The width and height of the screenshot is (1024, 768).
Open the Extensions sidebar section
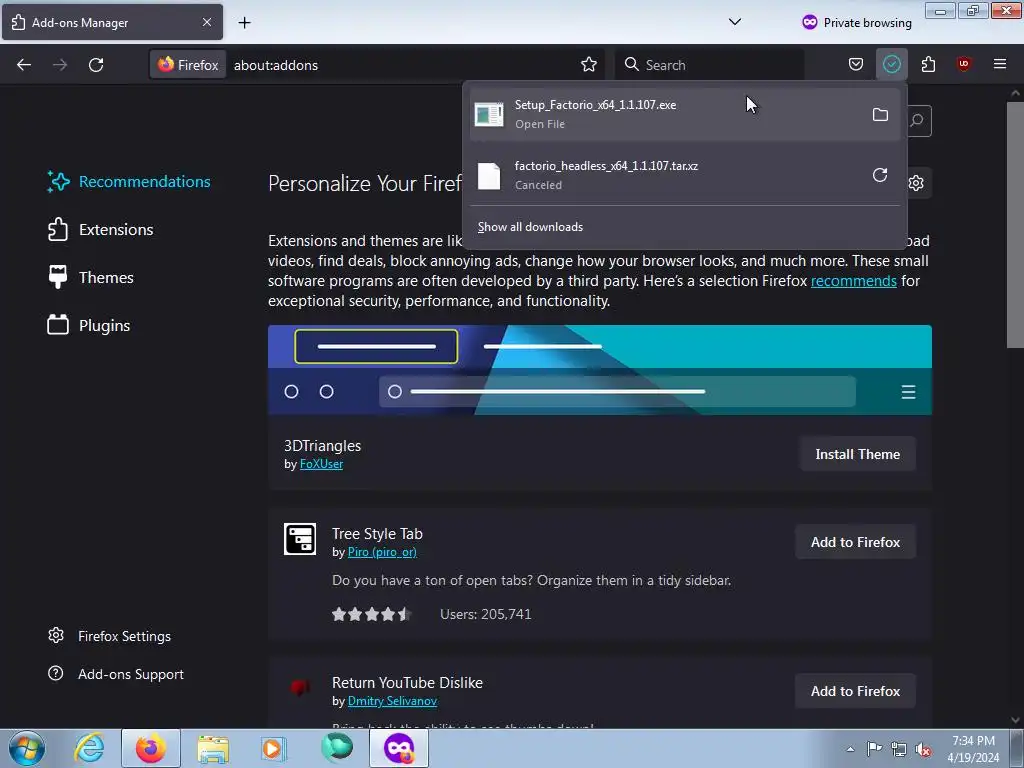[101, 230]
